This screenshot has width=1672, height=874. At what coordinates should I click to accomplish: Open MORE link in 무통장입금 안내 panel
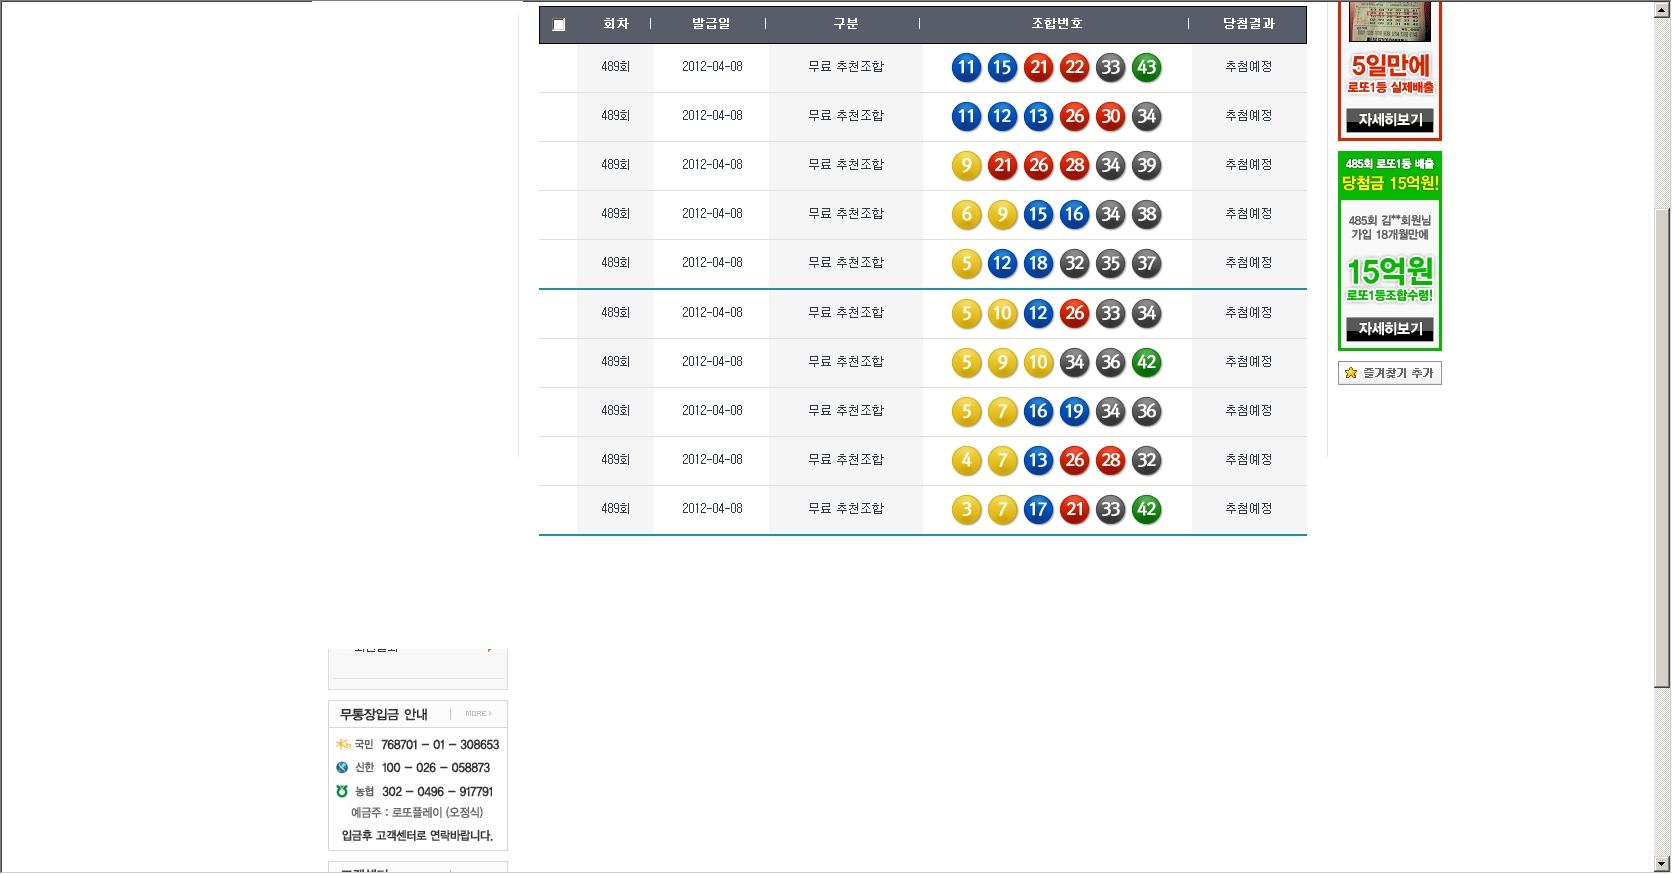pos(478,714)
